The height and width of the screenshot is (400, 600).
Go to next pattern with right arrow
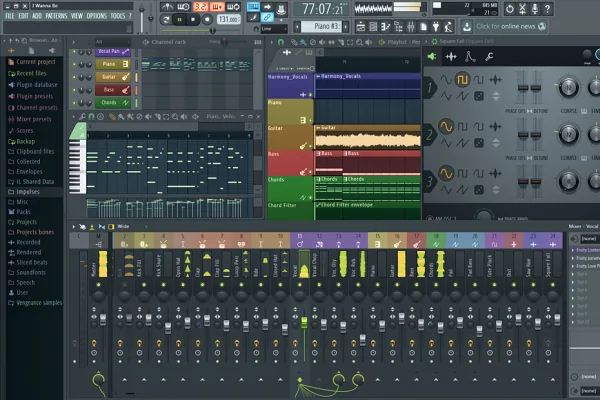(x=346, y=27)
